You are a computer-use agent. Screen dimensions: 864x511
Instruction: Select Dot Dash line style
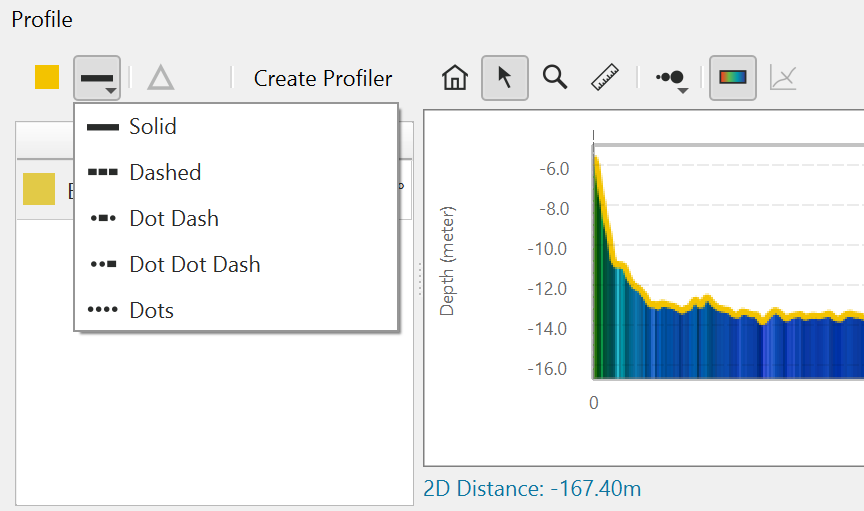pos(173,219)
